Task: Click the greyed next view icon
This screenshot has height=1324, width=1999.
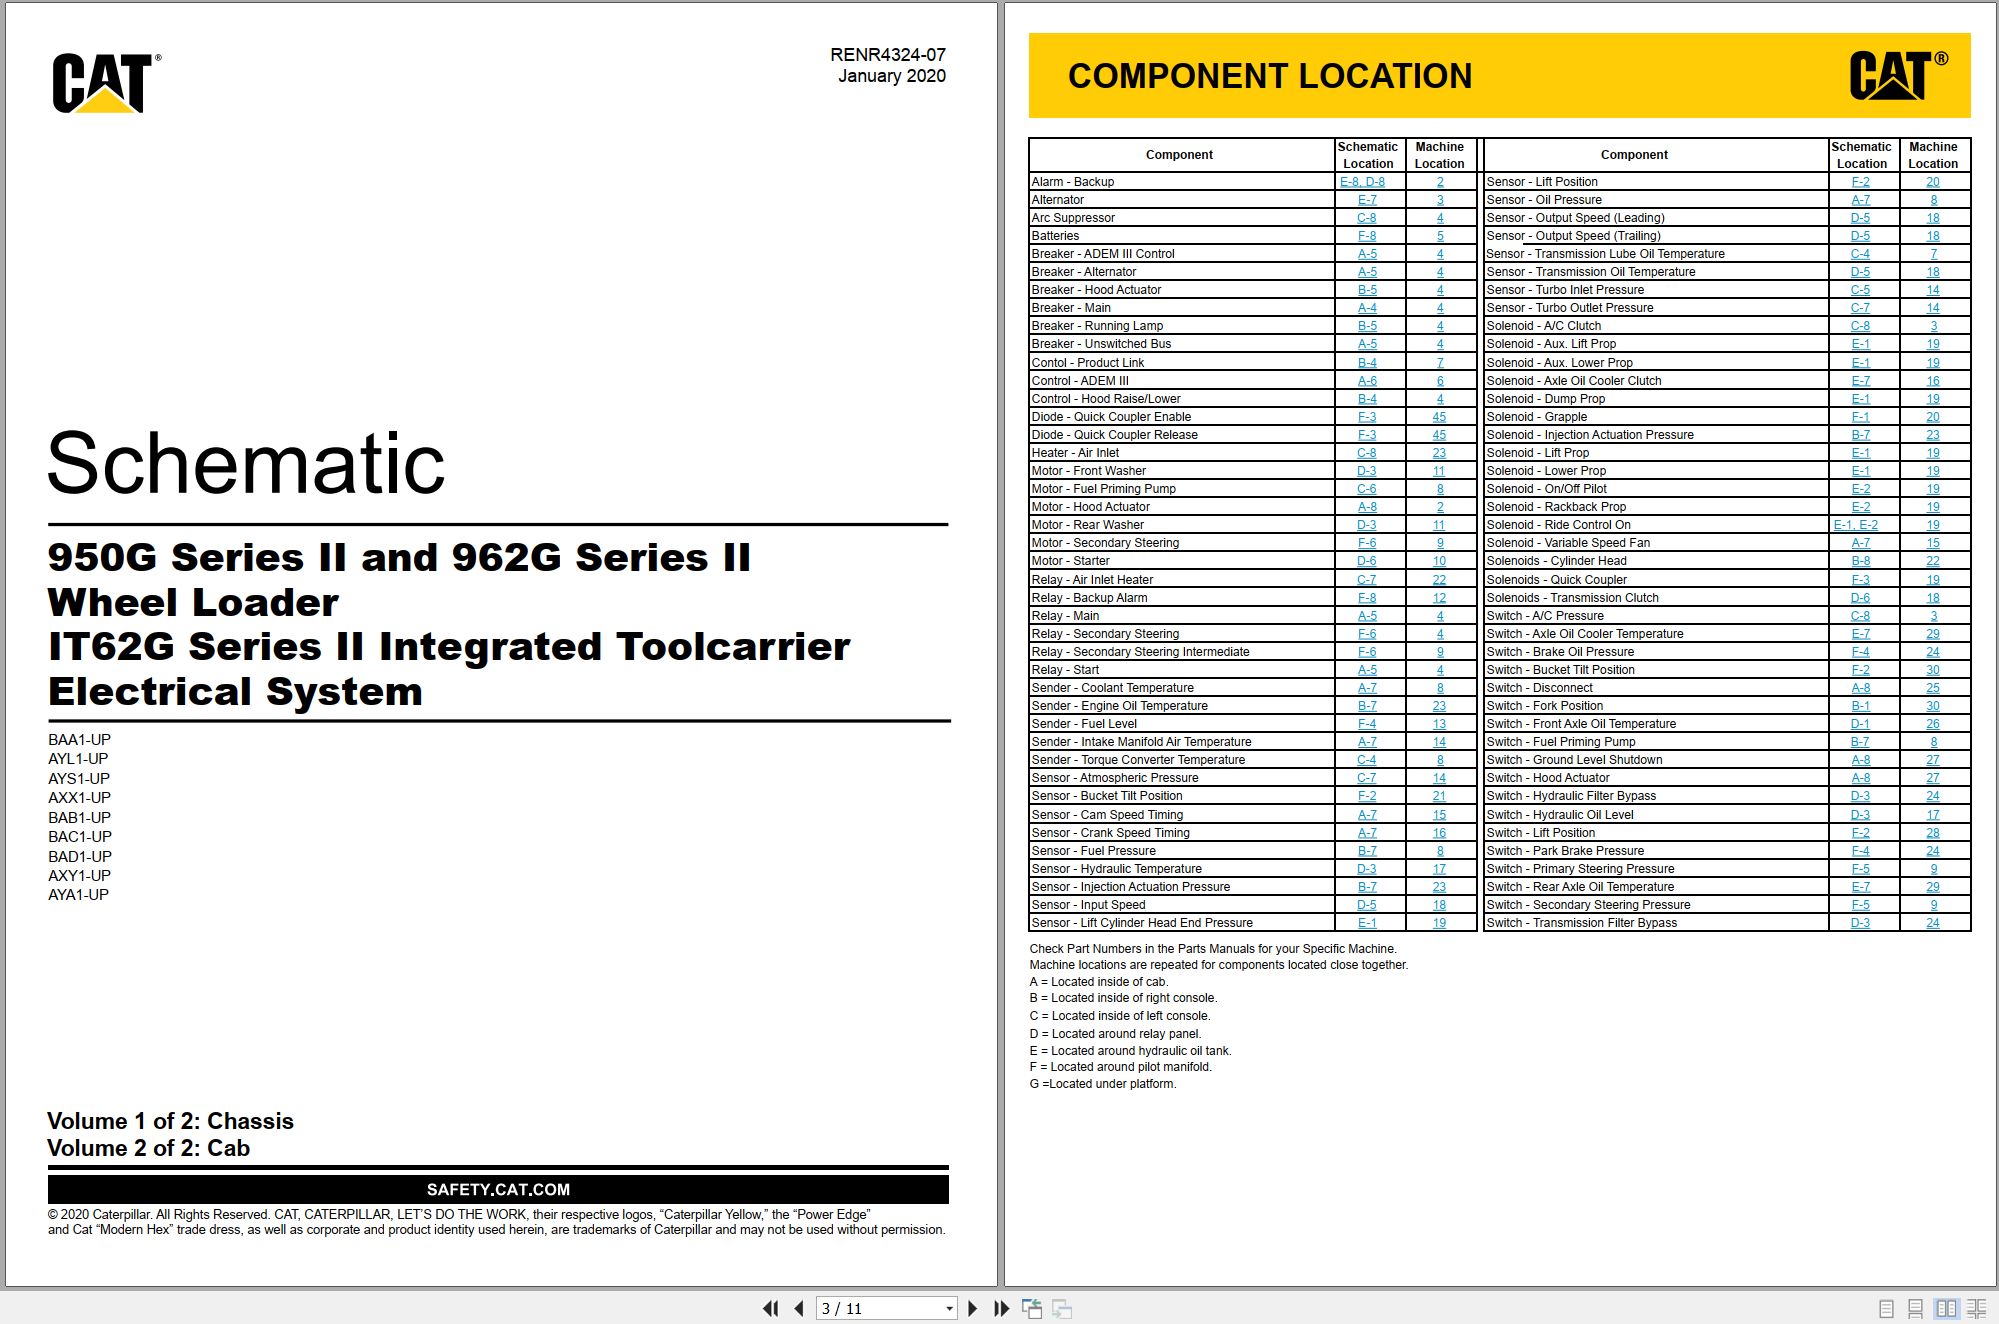Action: 1062,1308
